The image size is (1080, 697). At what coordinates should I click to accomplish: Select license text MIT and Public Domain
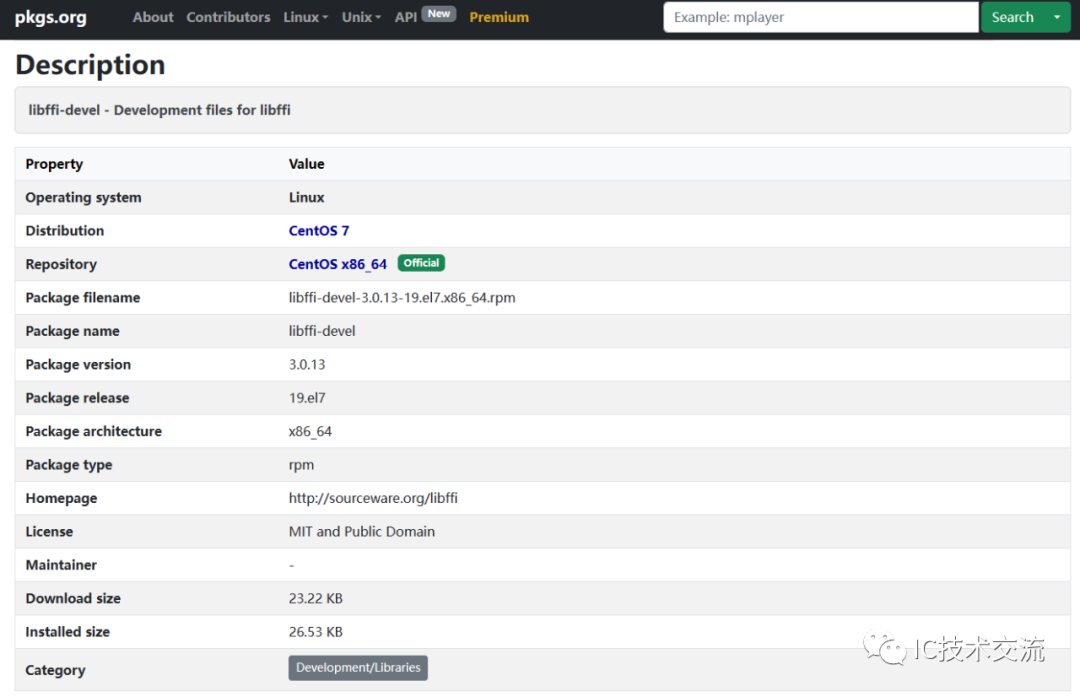click(362, 532)
